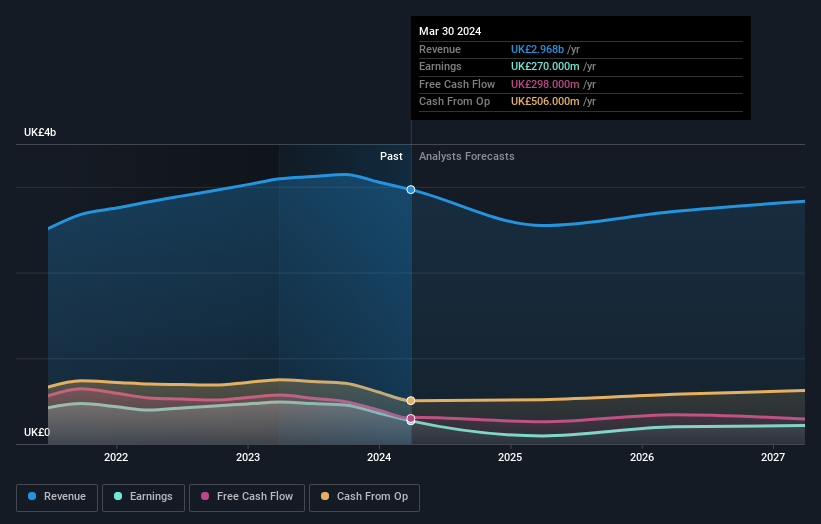
Task: Click the UK£298.000m free cash flow value
Action: (545, 84)
